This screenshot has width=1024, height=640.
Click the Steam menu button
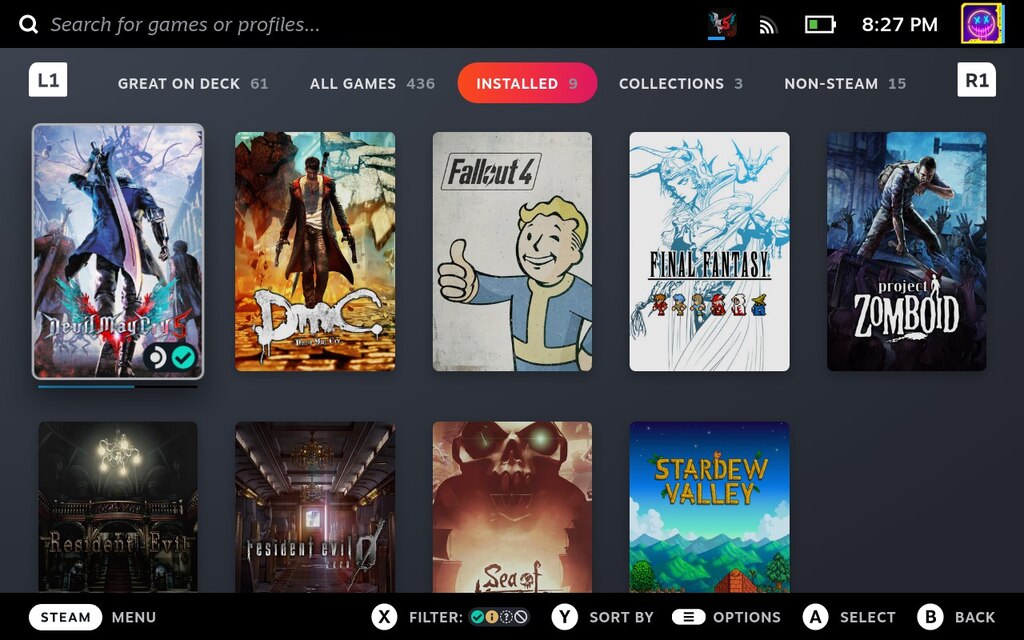65,617
